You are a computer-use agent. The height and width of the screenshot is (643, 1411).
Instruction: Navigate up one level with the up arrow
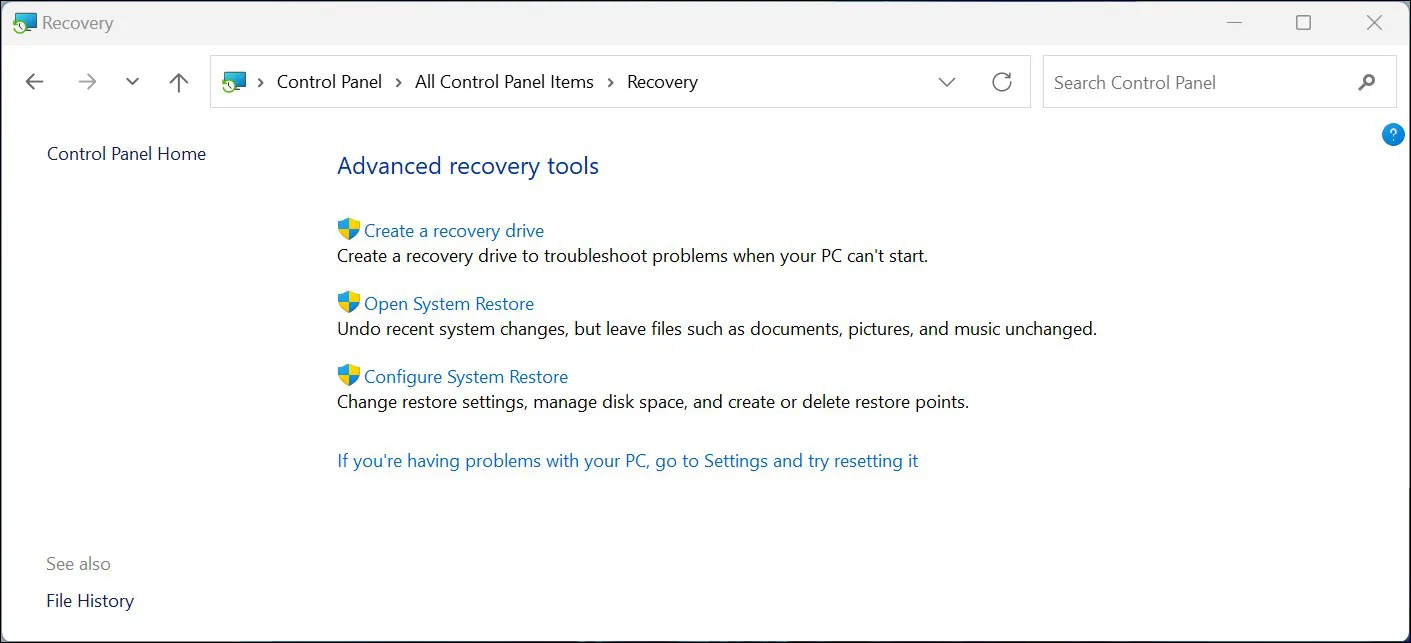(178, 81)
